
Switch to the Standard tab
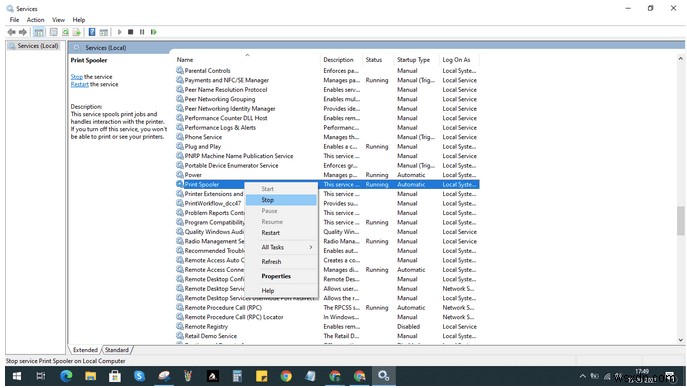tap(117, 350)
